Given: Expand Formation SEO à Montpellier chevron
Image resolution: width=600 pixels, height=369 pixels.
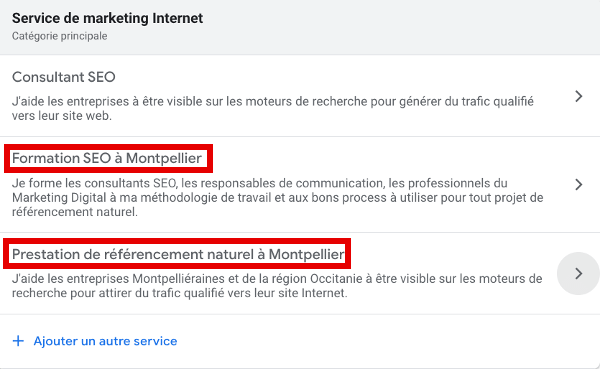Looking at the screenshot, I should (579, 184).
